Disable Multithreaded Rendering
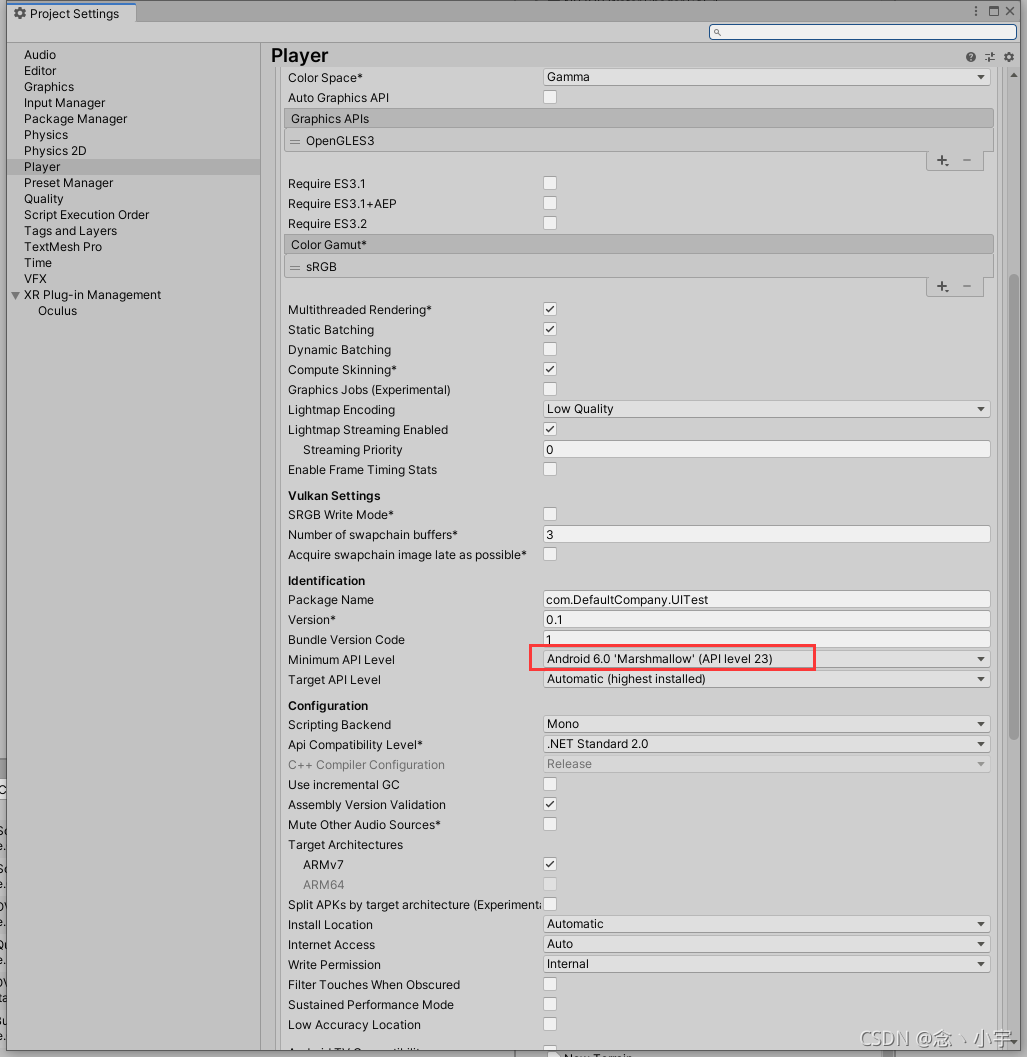 (550, 309)
